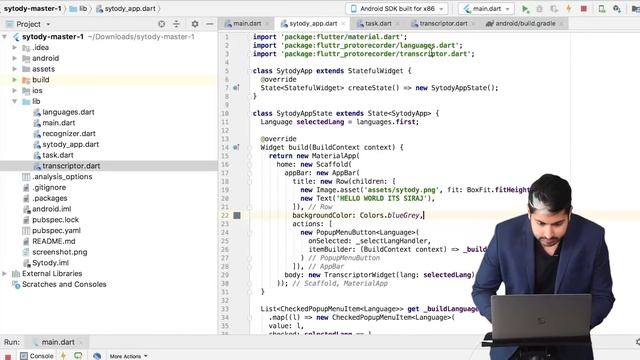Select pubspec.yaml in the project tree

[56, 231]
